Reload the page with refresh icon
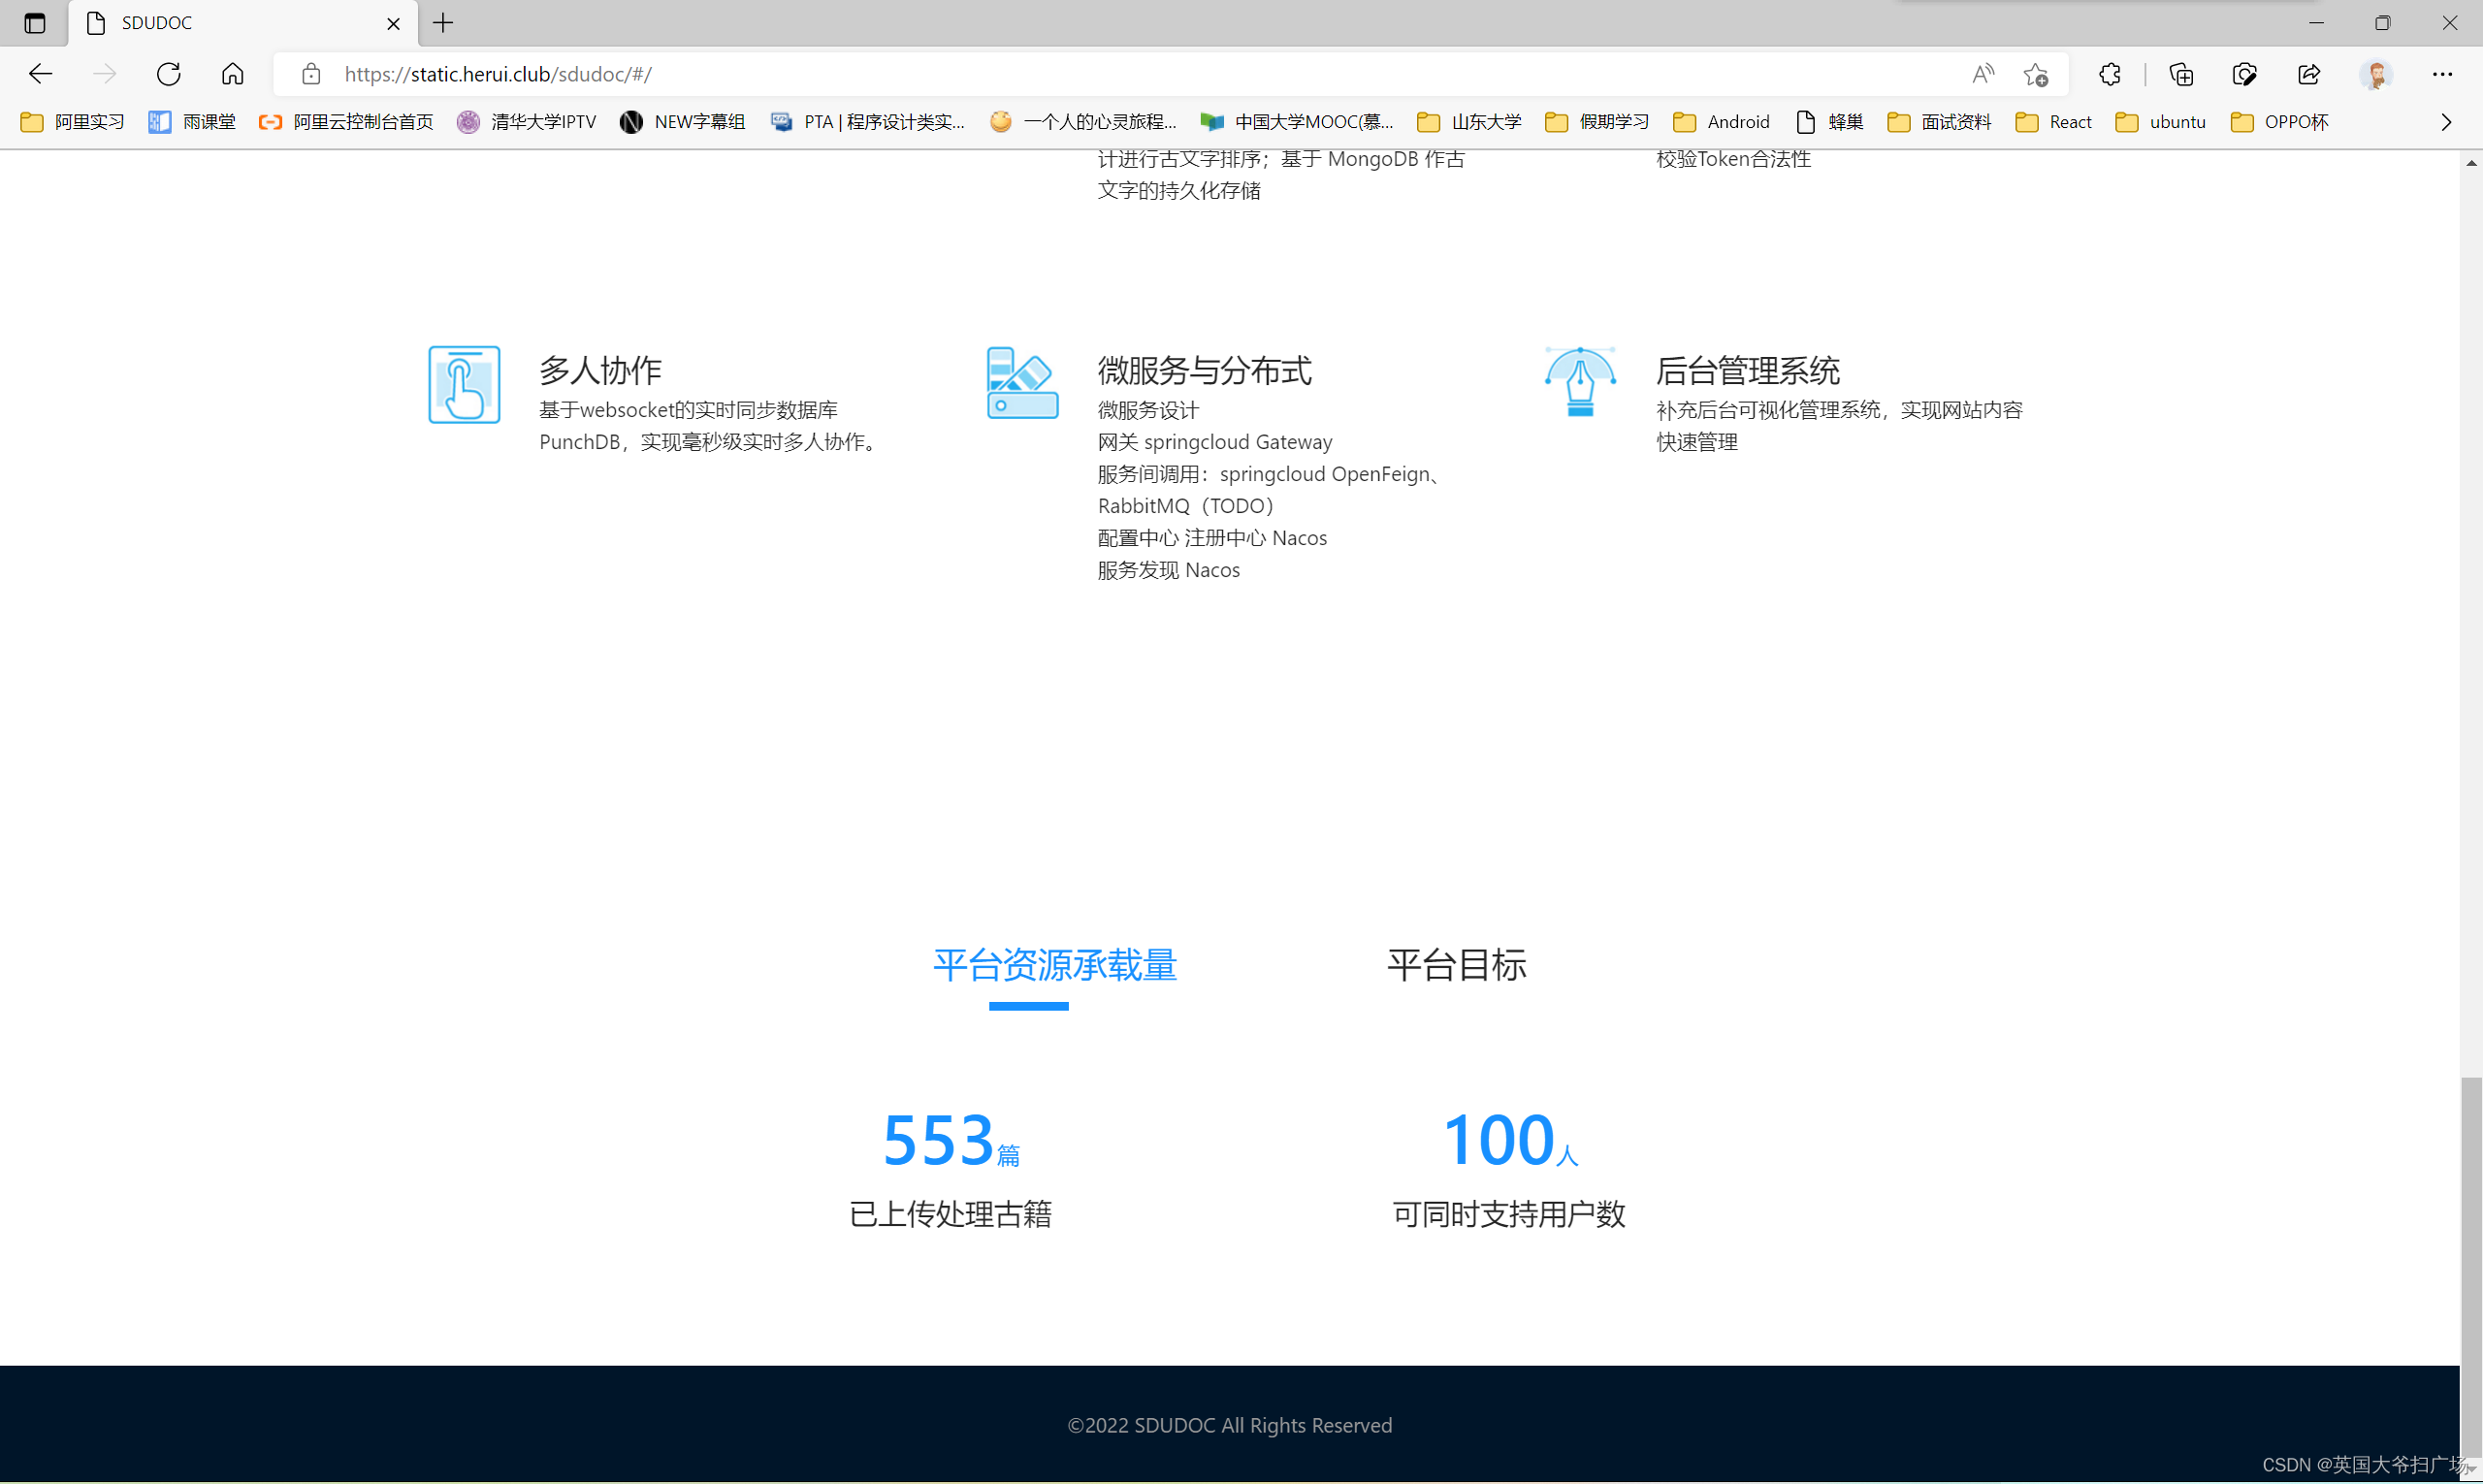Viewport: 2483px width, 1484px height. point(168,74)
